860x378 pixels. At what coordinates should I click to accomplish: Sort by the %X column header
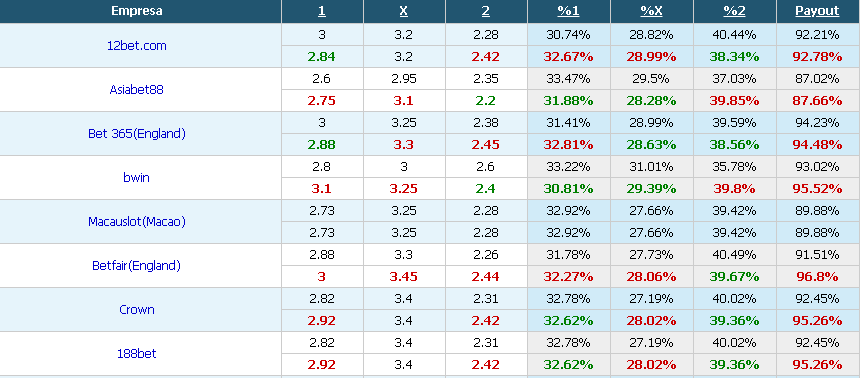pyautogui.click(x=652, y=11)
